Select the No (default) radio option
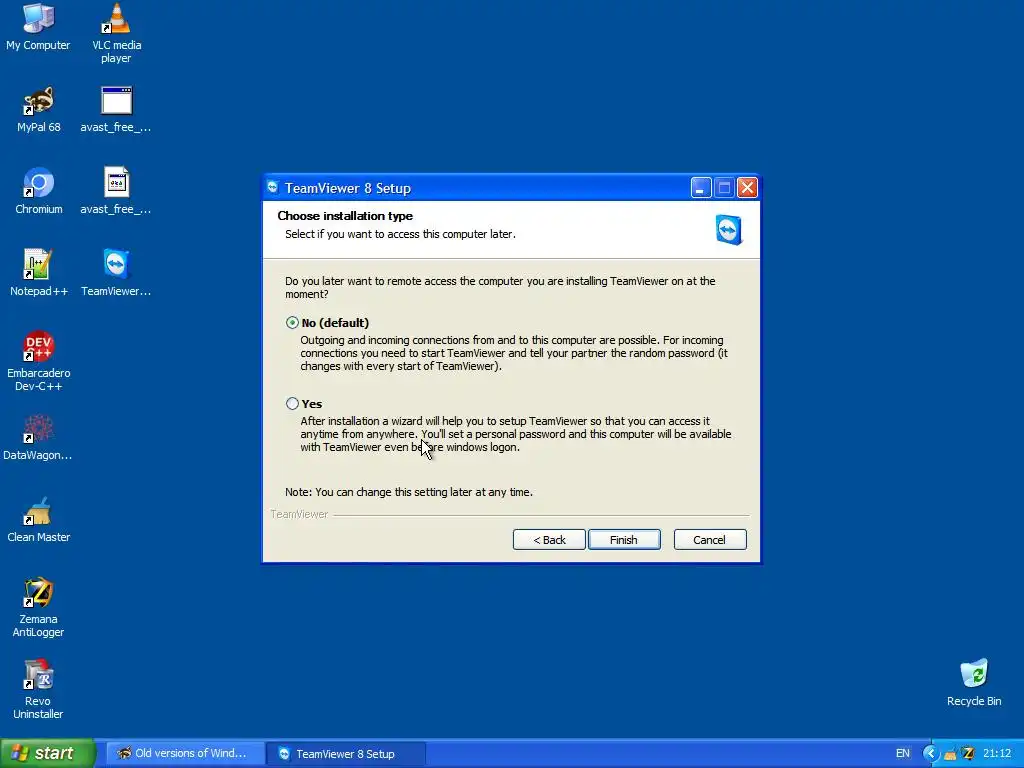This screenshot has width=1024, height=768. coord(292,323)
